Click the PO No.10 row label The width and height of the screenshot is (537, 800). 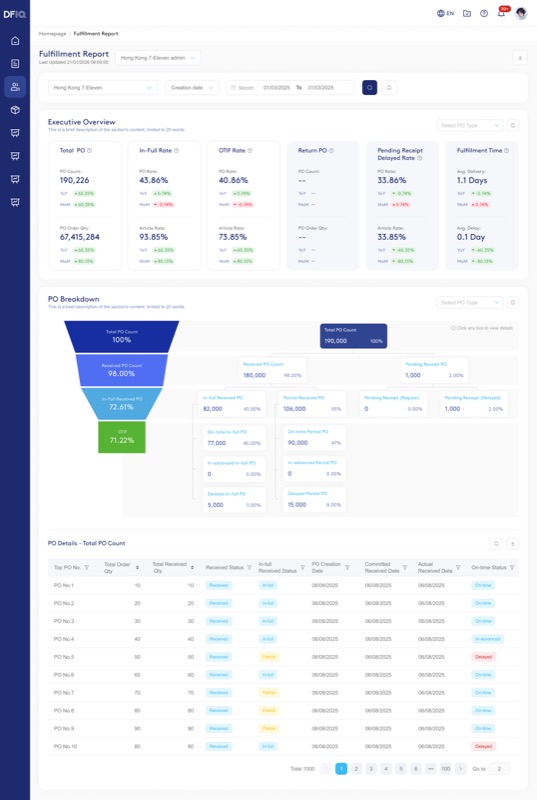pos(65,746)
